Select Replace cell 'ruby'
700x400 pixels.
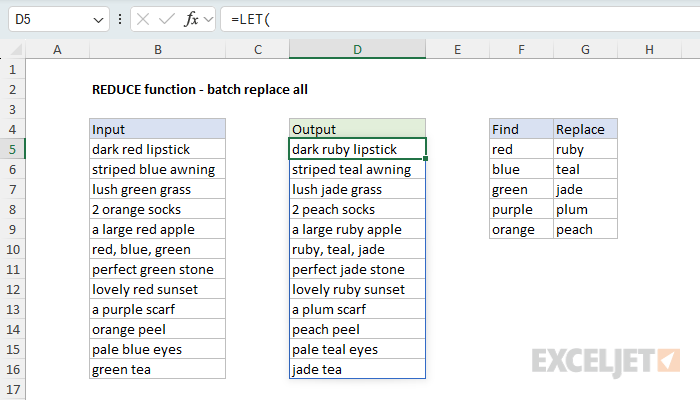(585, 149)
